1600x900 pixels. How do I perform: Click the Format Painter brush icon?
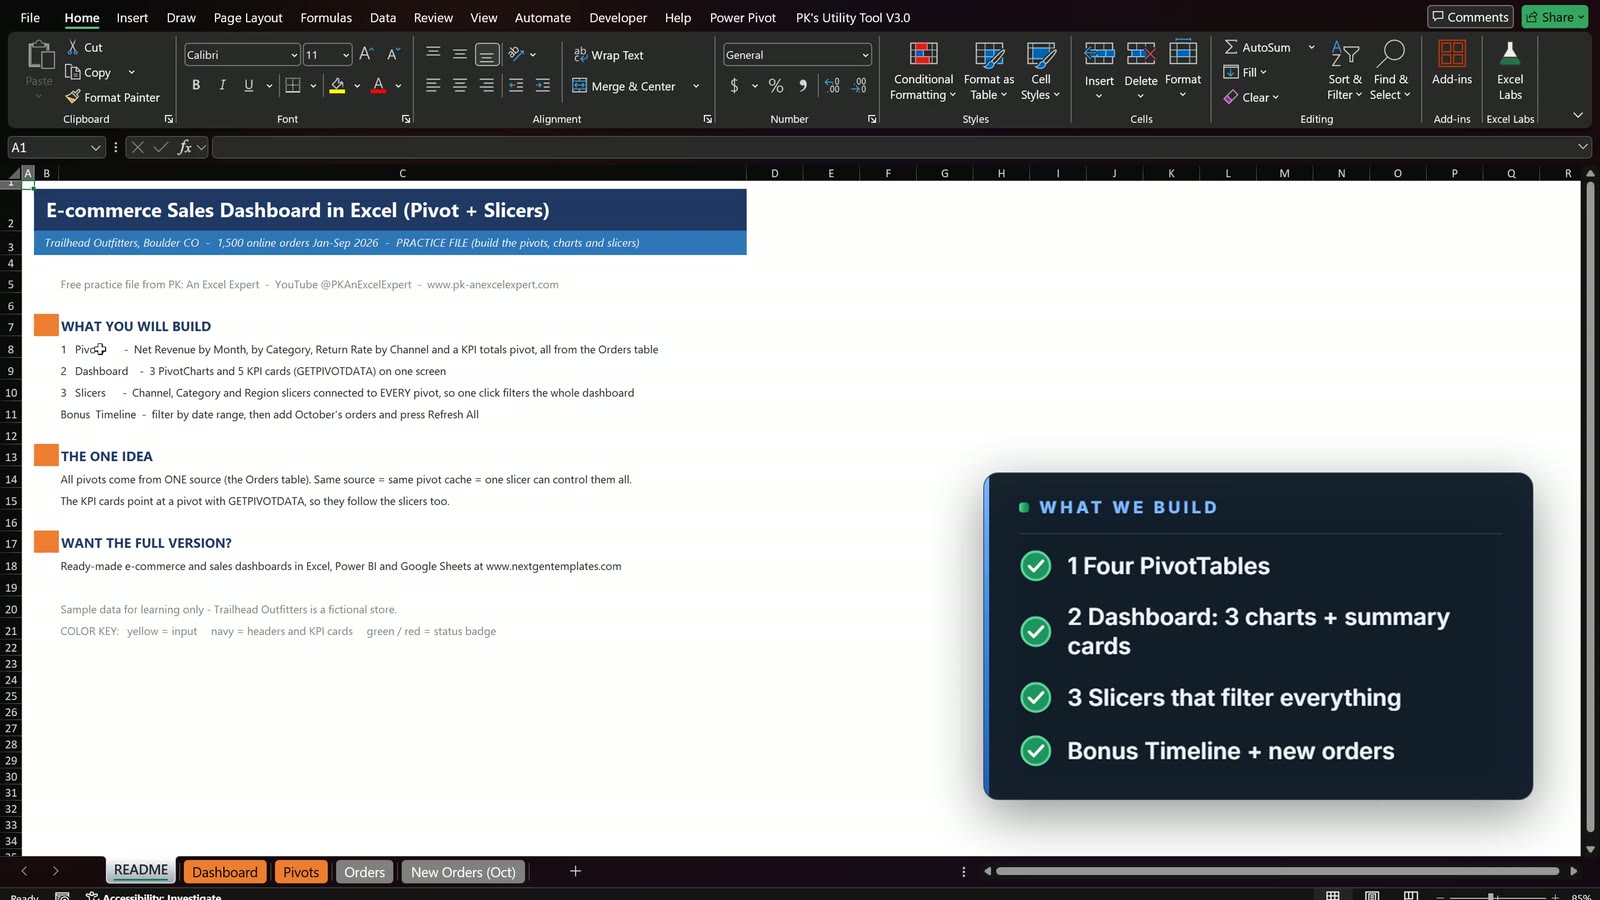73,97
